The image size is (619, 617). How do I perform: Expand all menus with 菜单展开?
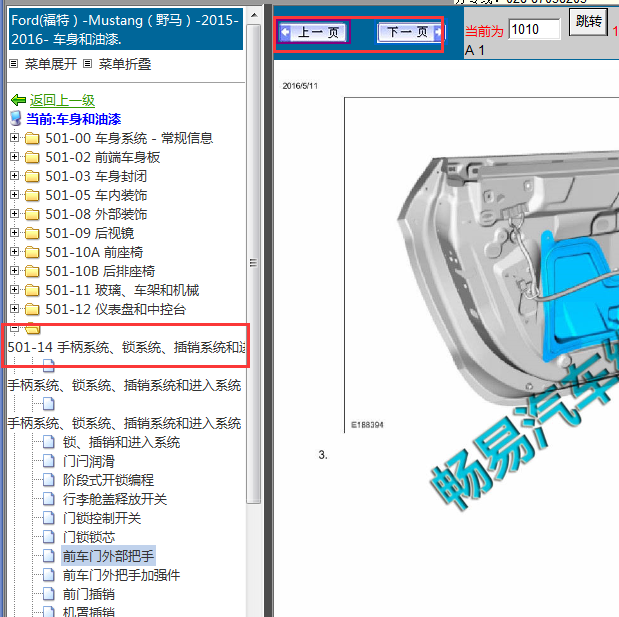pyautogui.click(x=51, y=64)
